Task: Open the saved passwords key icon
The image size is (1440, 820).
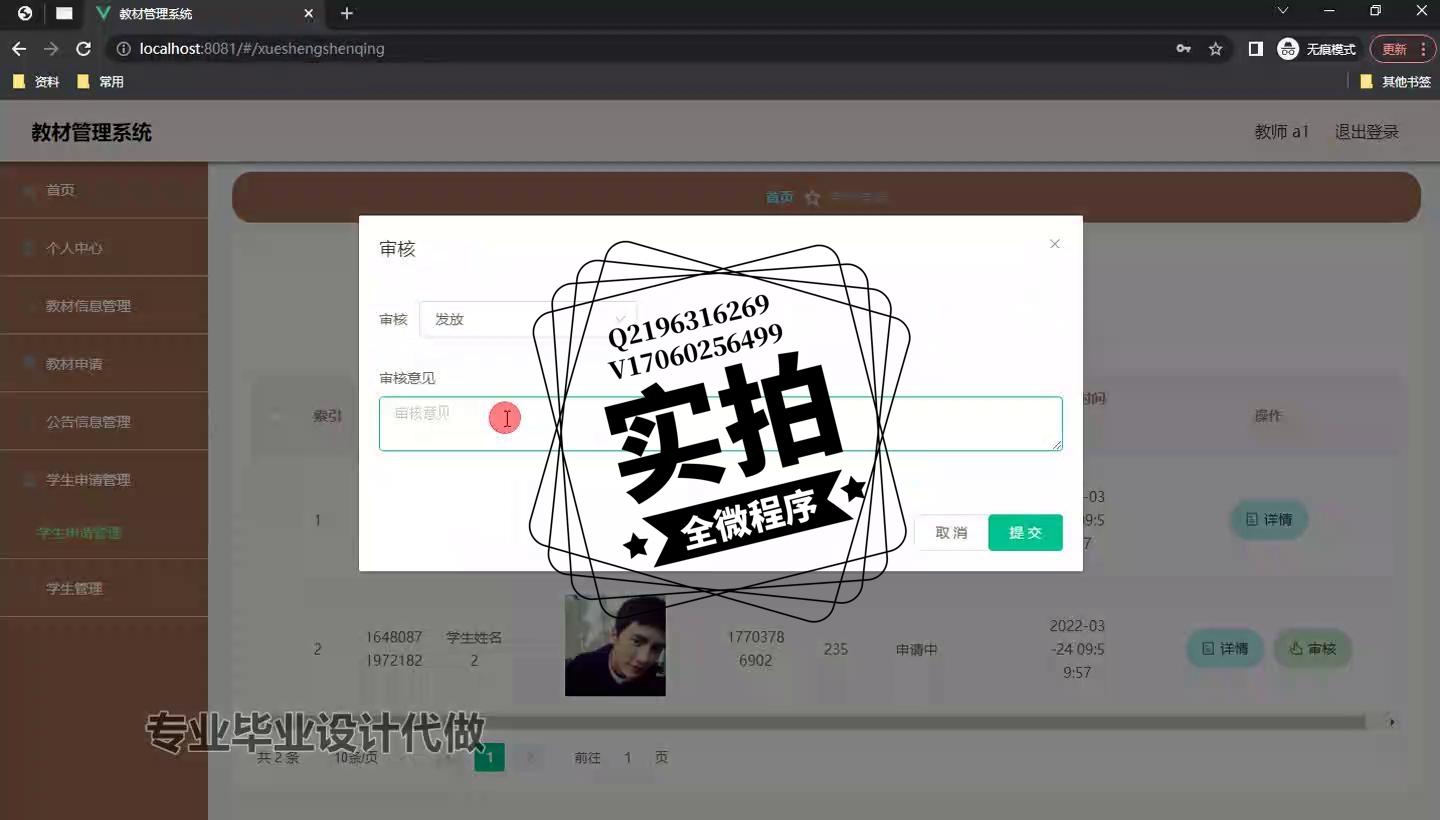Action: pyautogui.click(x=1184, y=48)
